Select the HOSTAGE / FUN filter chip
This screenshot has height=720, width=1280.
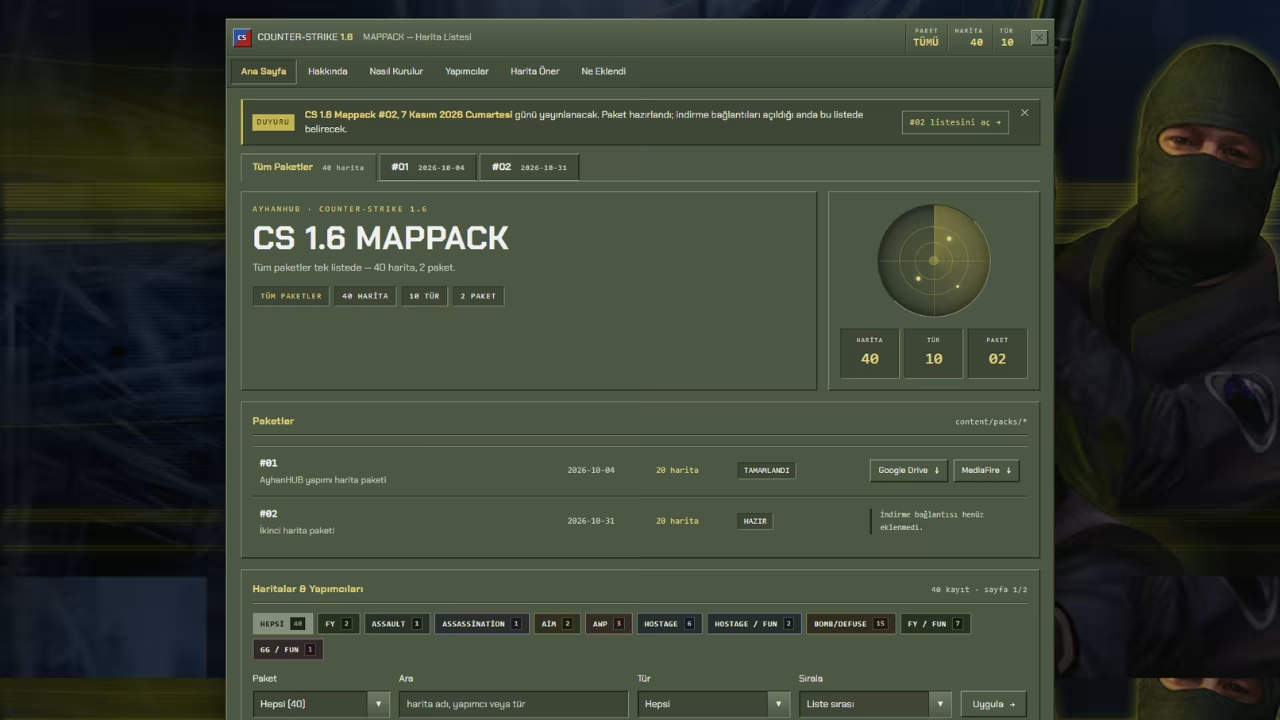754,623
